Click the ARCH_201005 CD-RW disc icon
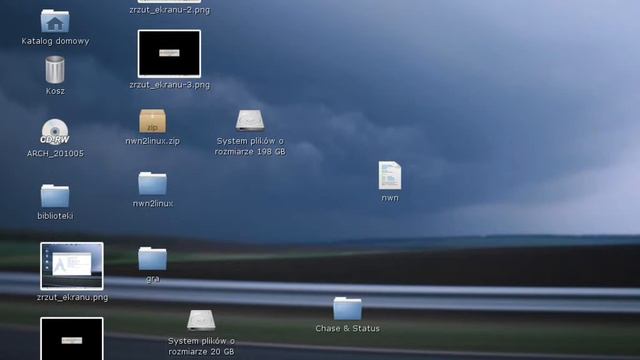Viewport: 640px width, 360px height. 55,131
